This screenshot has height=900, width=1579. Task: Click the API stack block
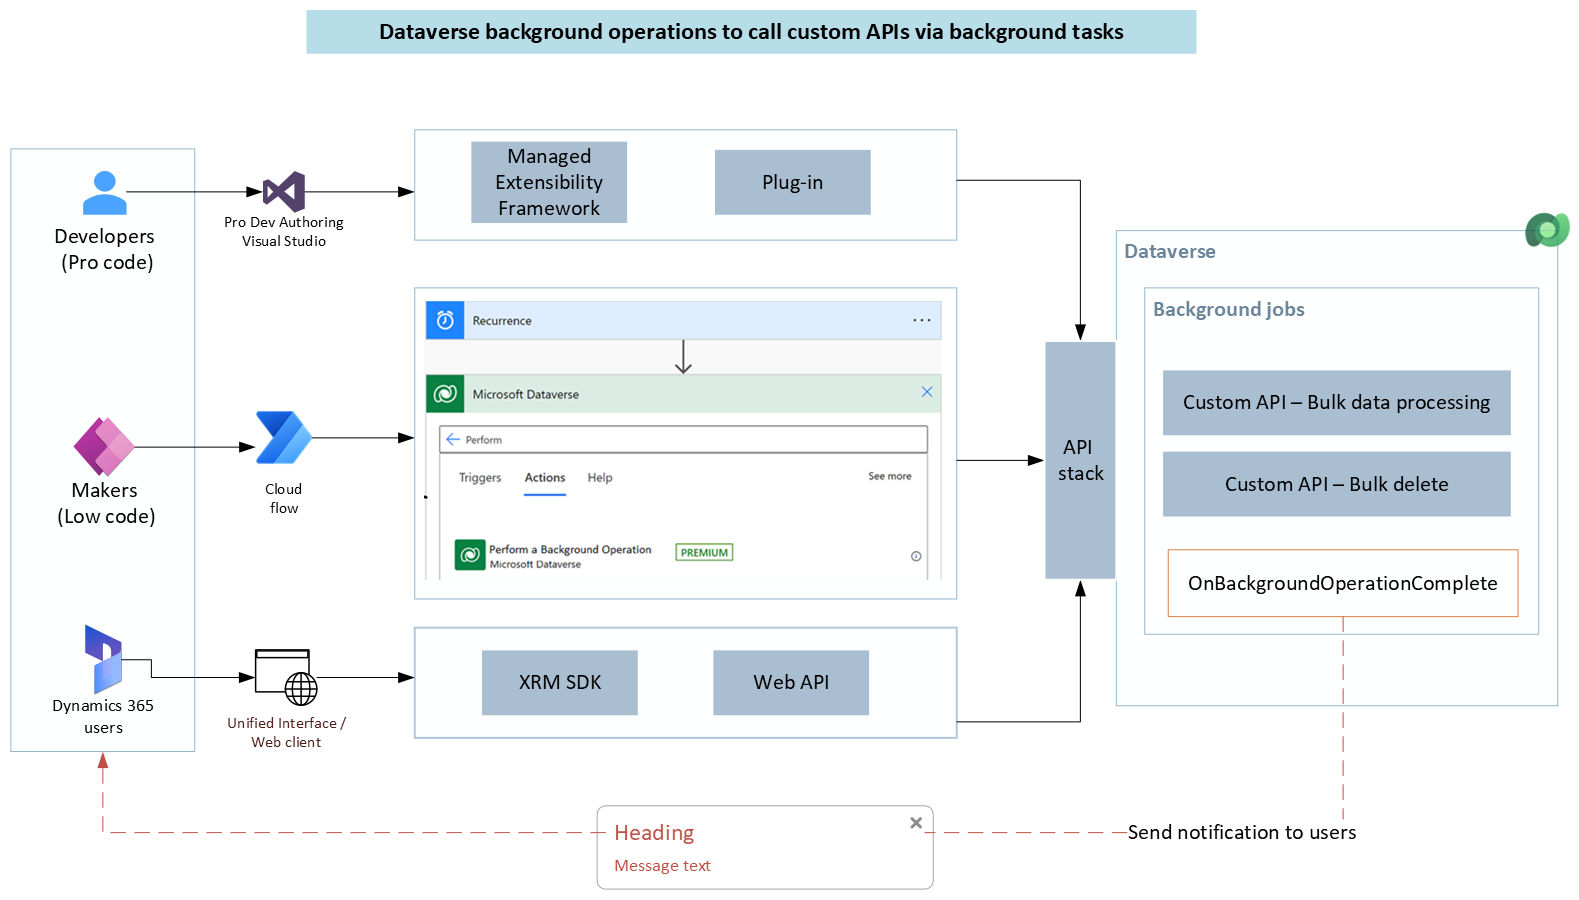(1080, 460)
